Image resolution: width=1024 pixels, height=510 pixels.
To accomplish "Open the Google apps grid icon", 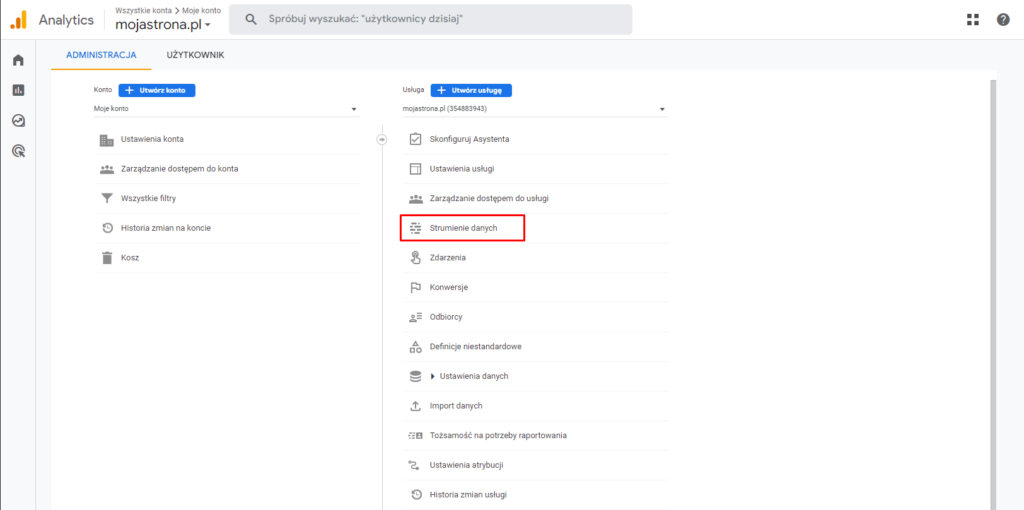I will [x=973, y=19].
